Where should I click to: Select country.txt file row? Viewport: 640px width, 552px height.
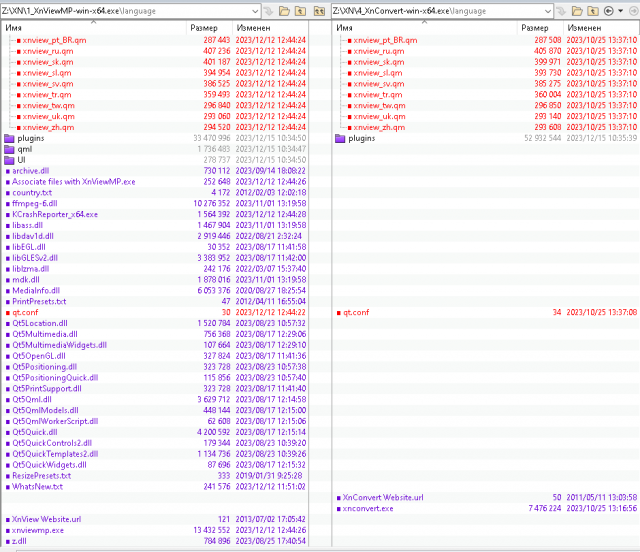(x=155, y=192)
